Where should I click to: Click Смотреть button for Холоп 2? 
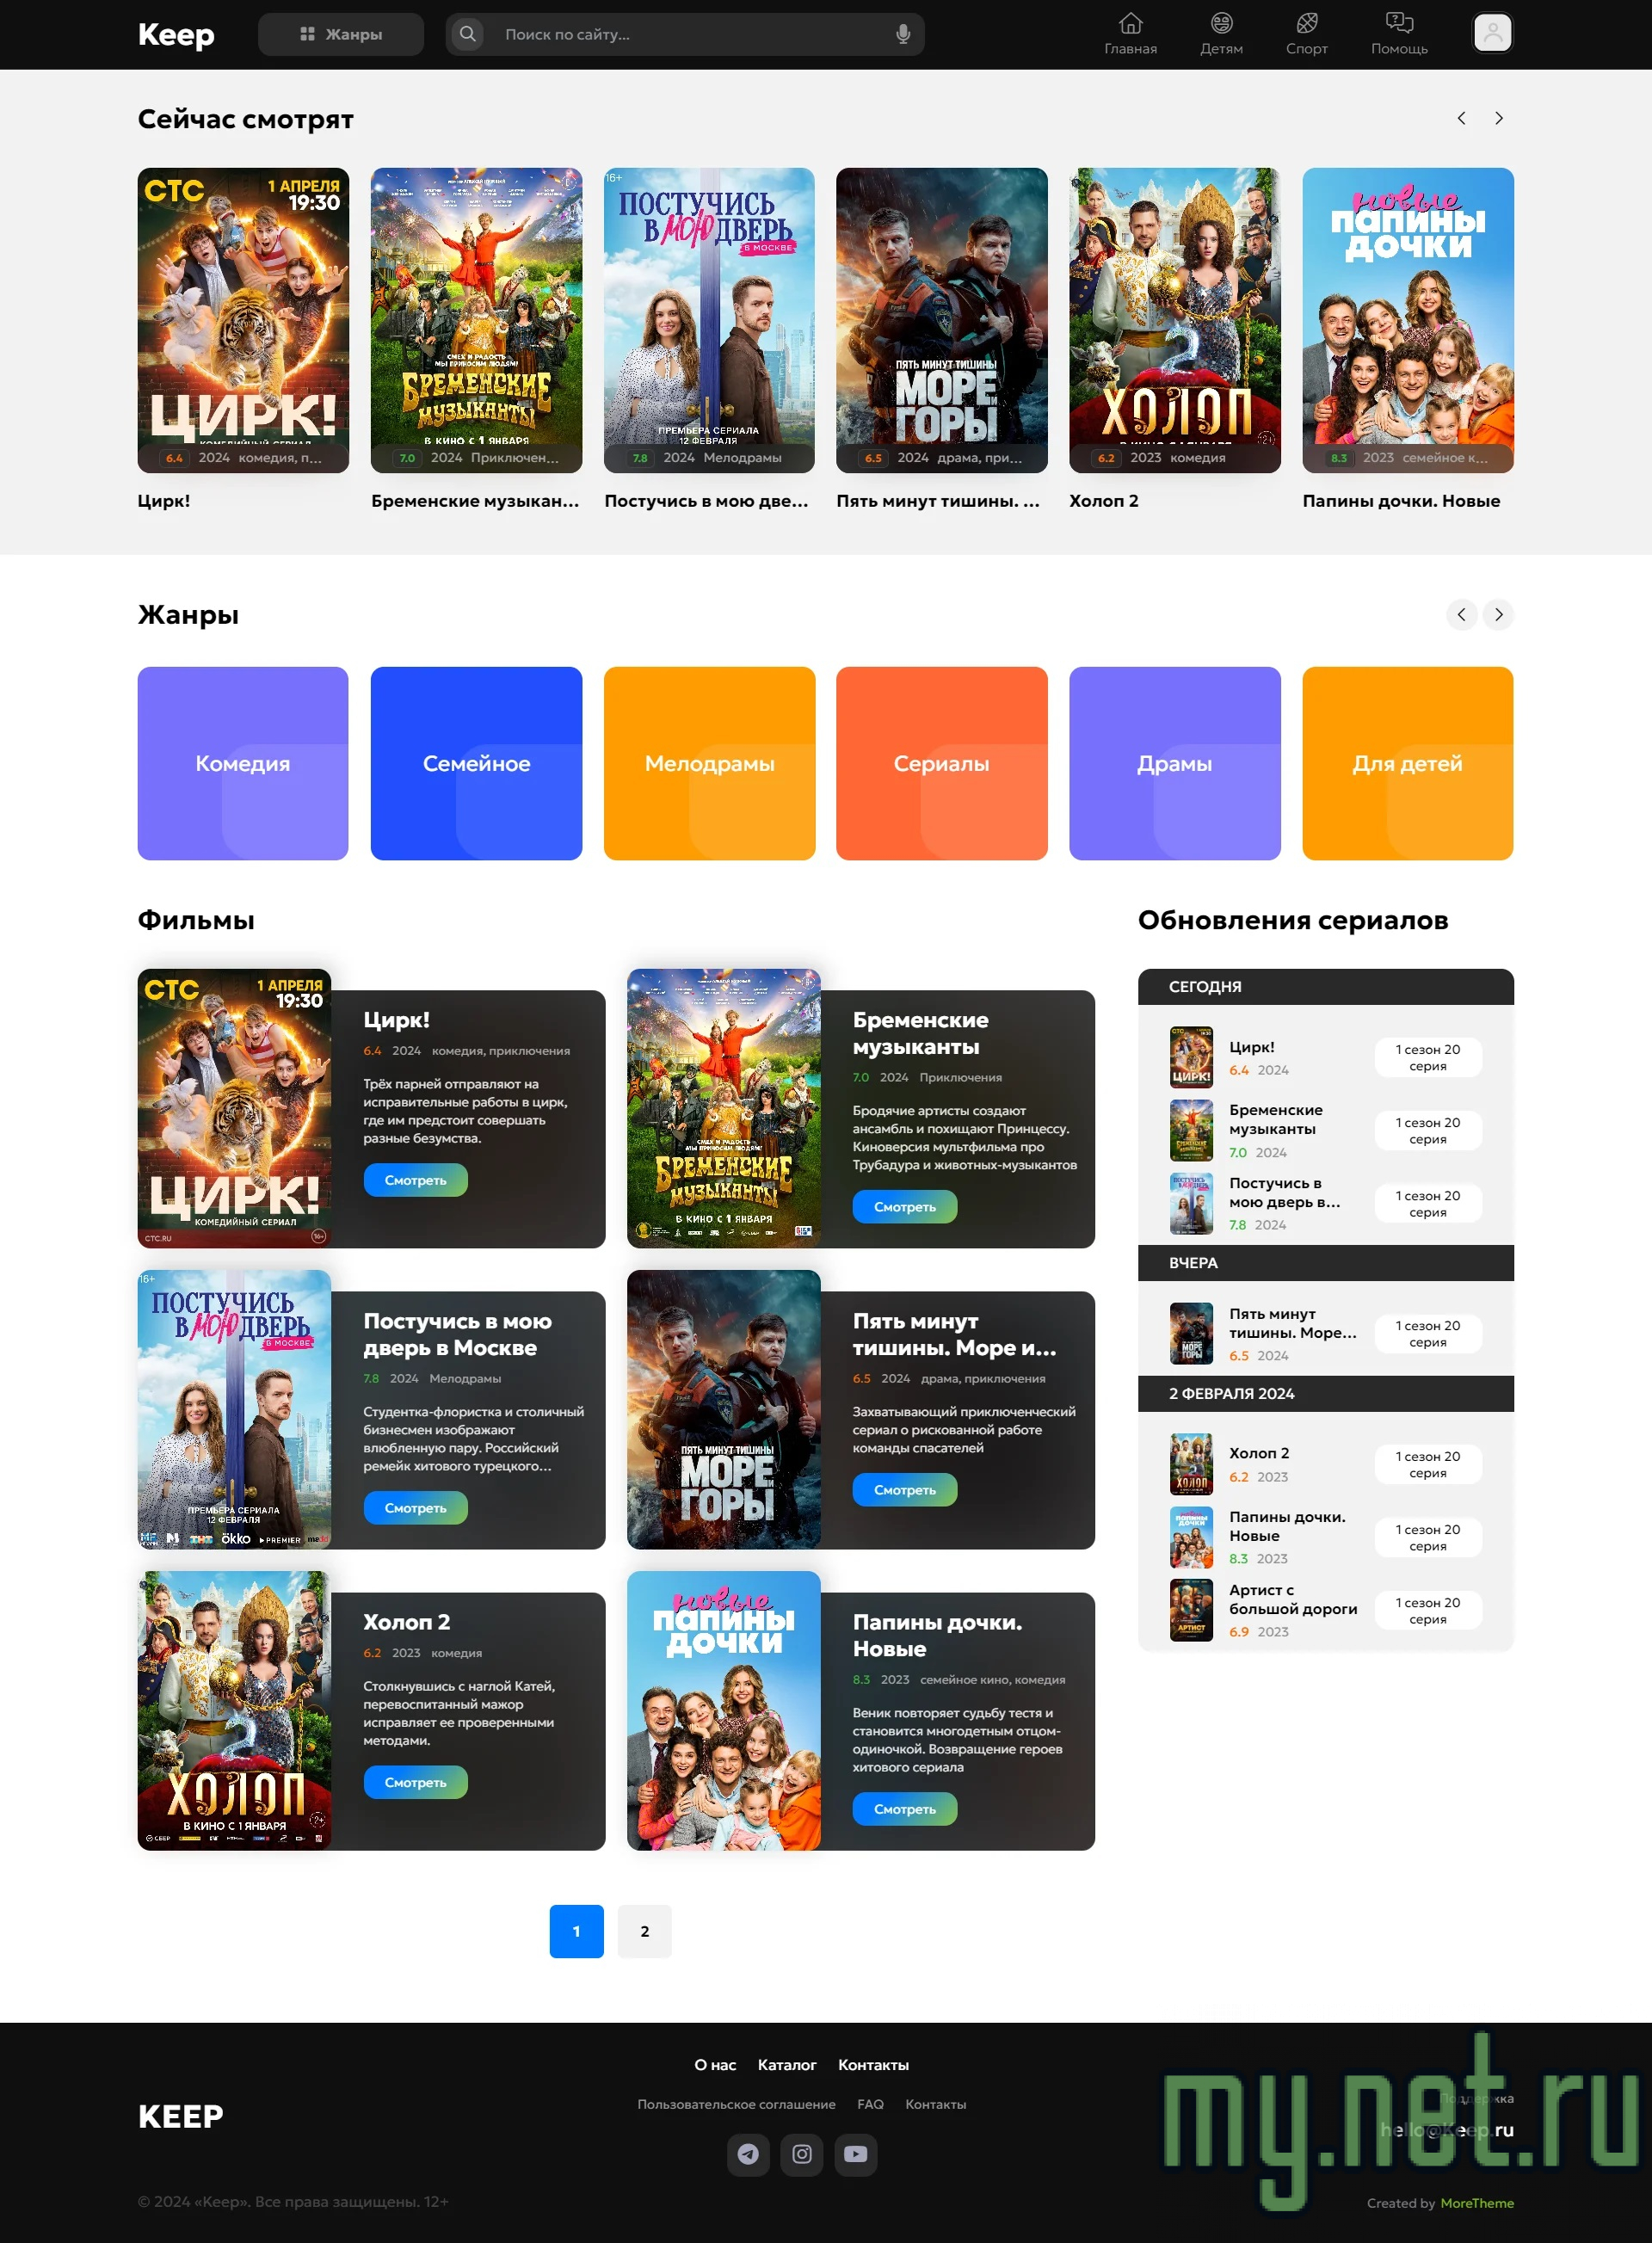[415, 1782]
